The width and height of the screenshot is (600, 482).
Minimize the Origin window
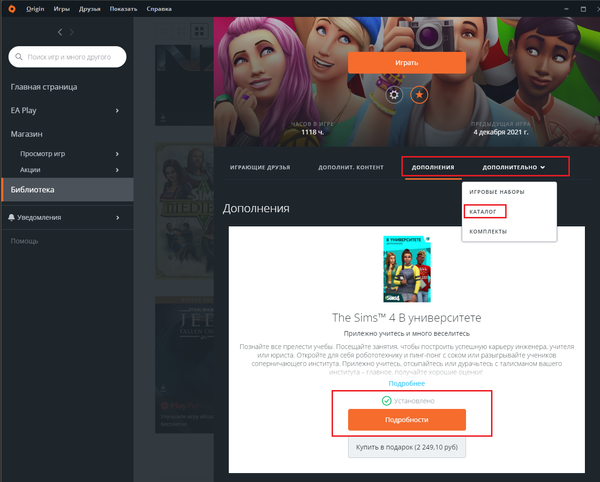pos(566,9)
